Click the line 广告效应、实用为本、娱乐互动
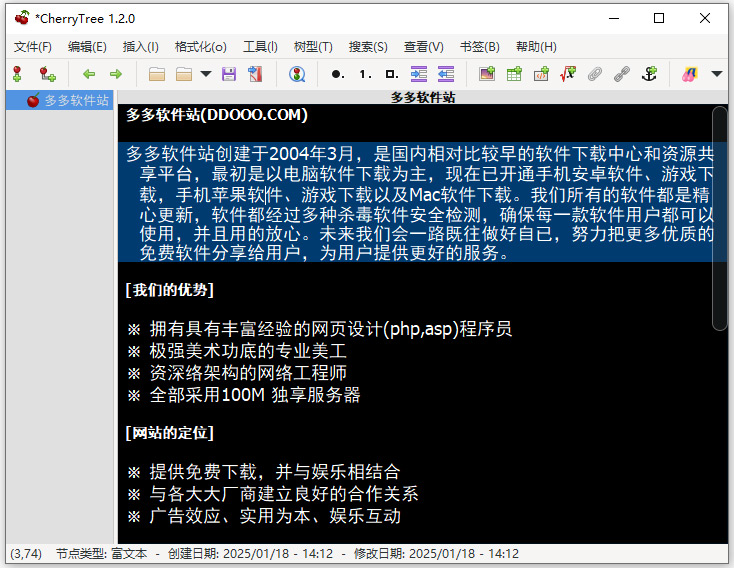Viewport: 734px width, 568px height. (264, 516)
